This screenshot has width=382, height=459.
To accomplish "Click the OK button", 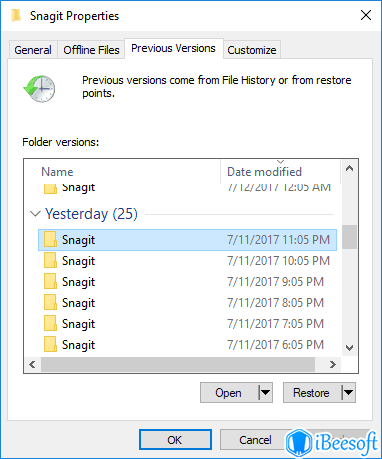I will click(x=175, y=440).
